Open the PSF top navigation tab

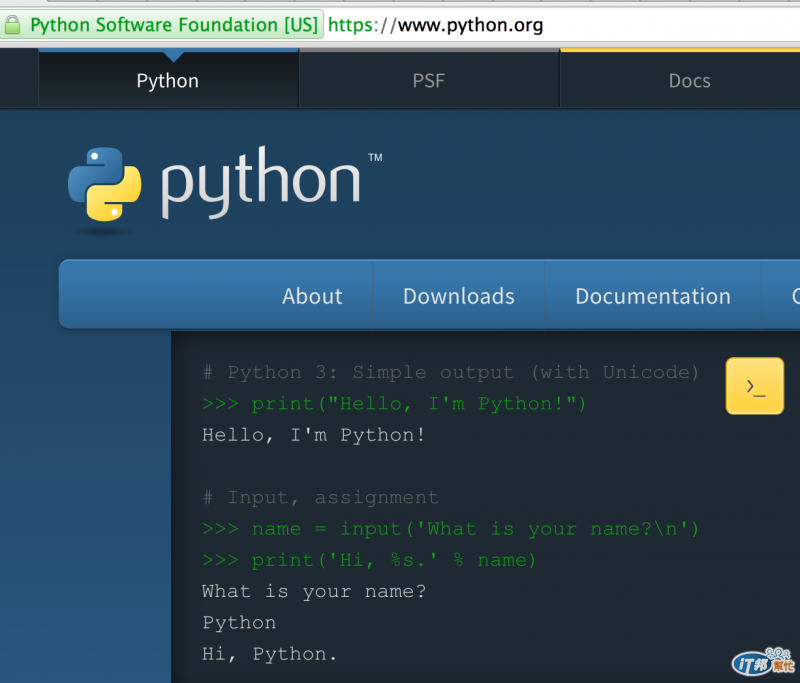pos(429,80)
